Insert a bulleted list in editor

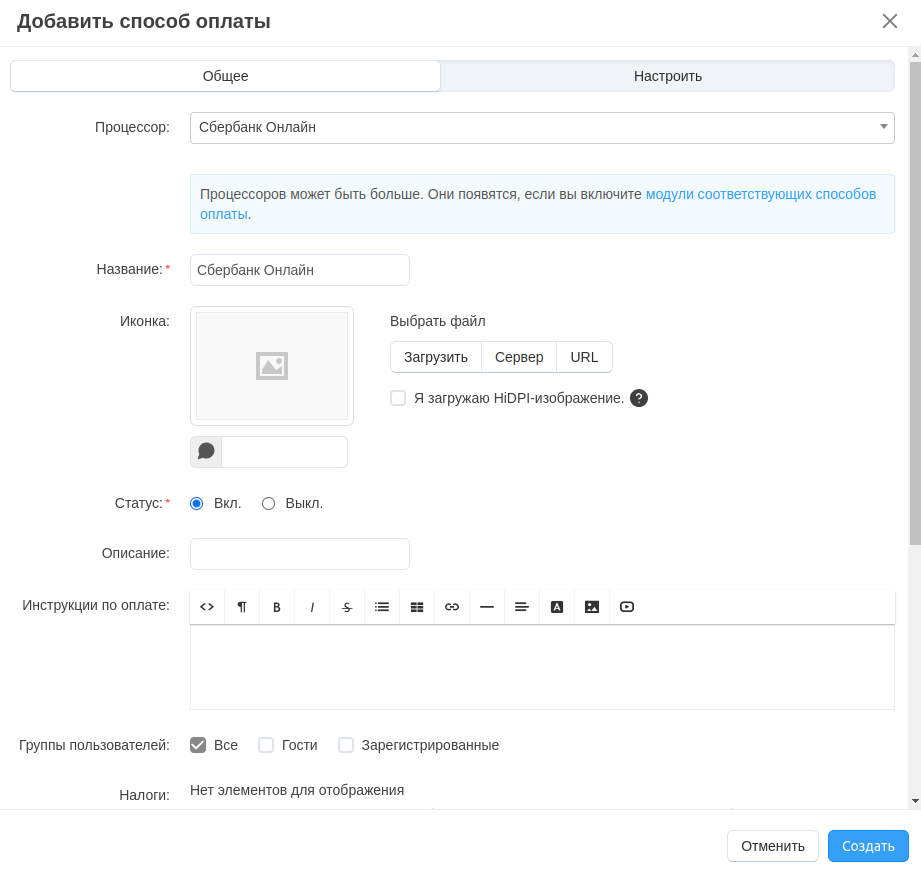(382, 607)
